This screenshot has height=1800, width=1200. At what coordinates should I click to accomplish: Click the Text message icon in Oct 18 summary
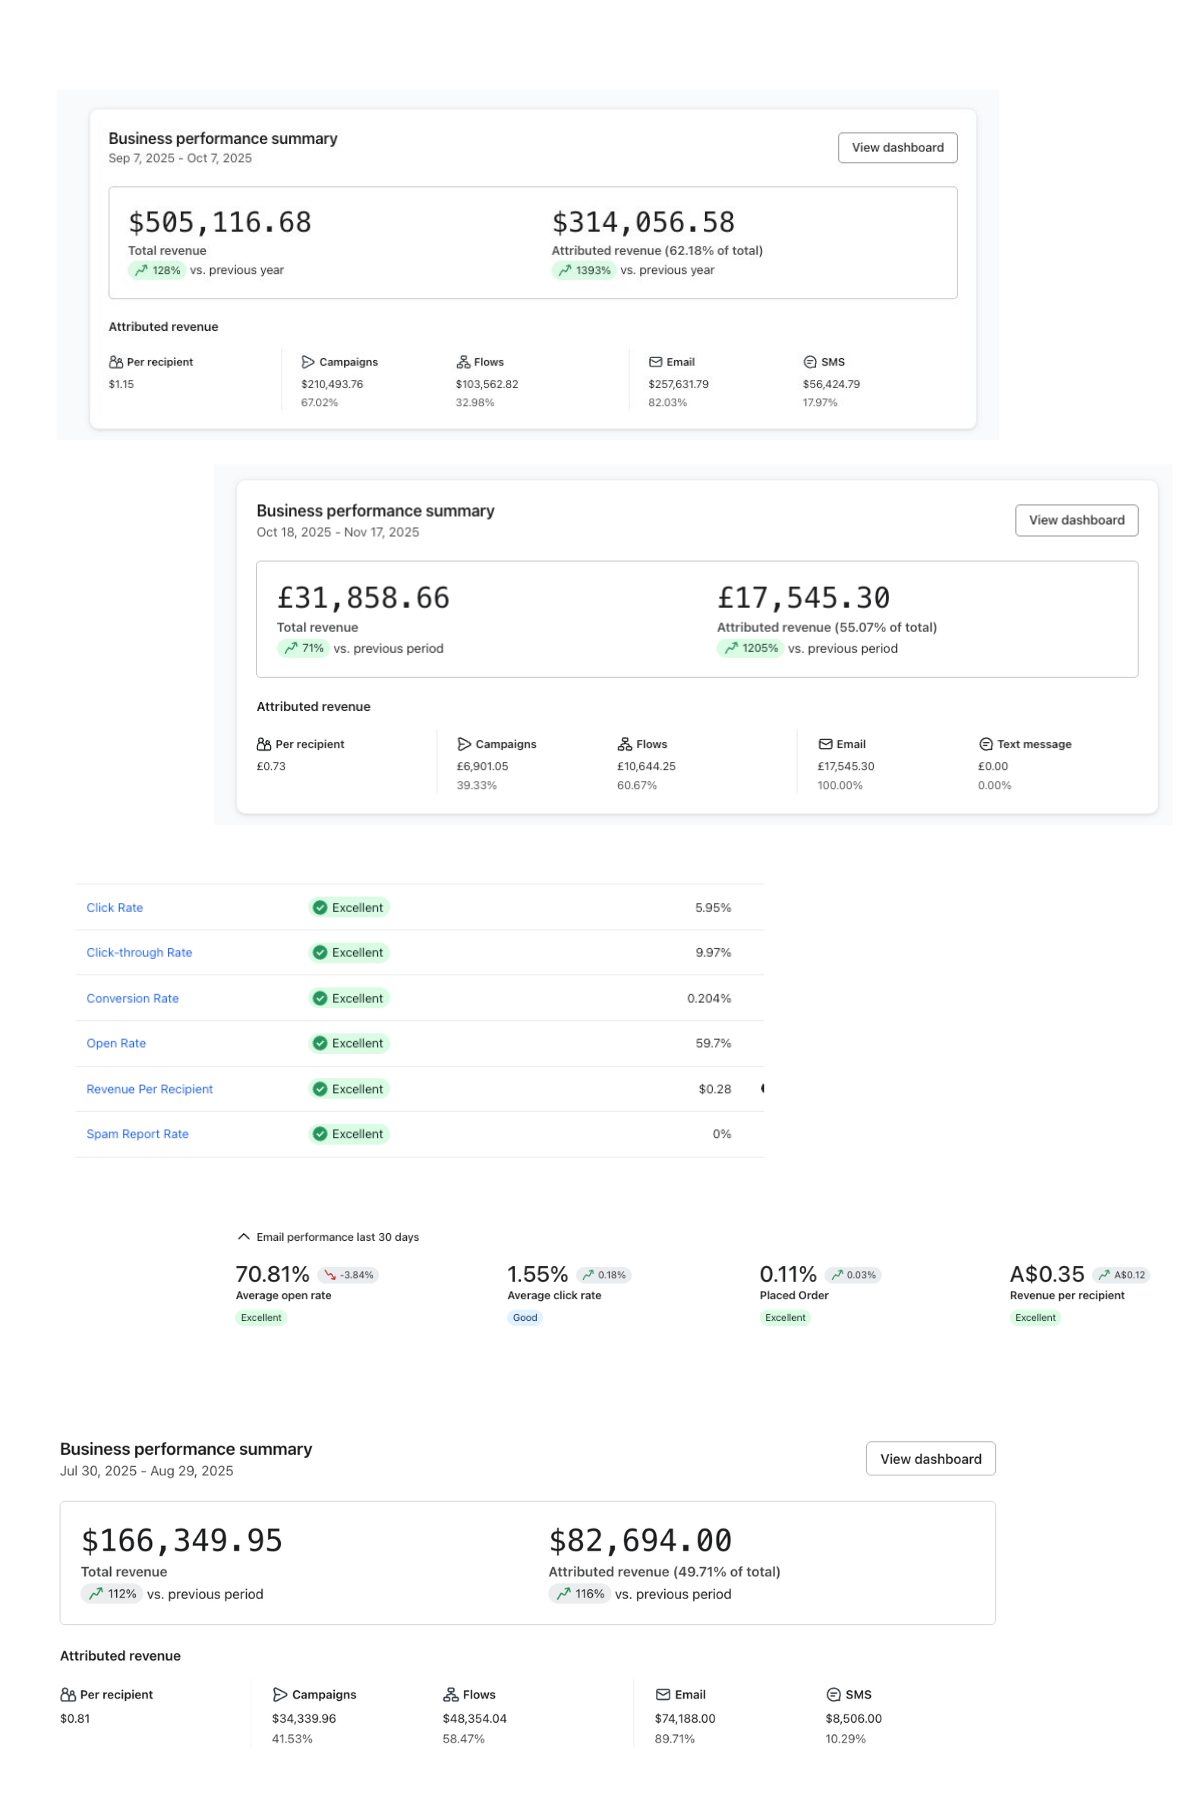(x=986, y=744)
